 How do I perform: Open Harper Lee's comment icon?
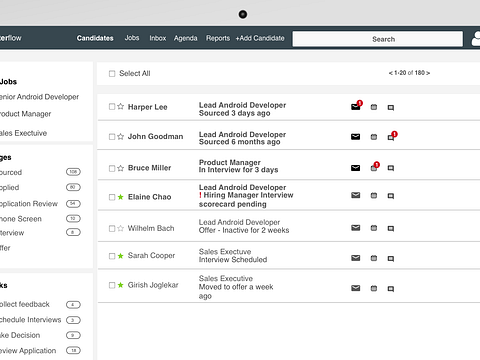click(x=391, y=108)
